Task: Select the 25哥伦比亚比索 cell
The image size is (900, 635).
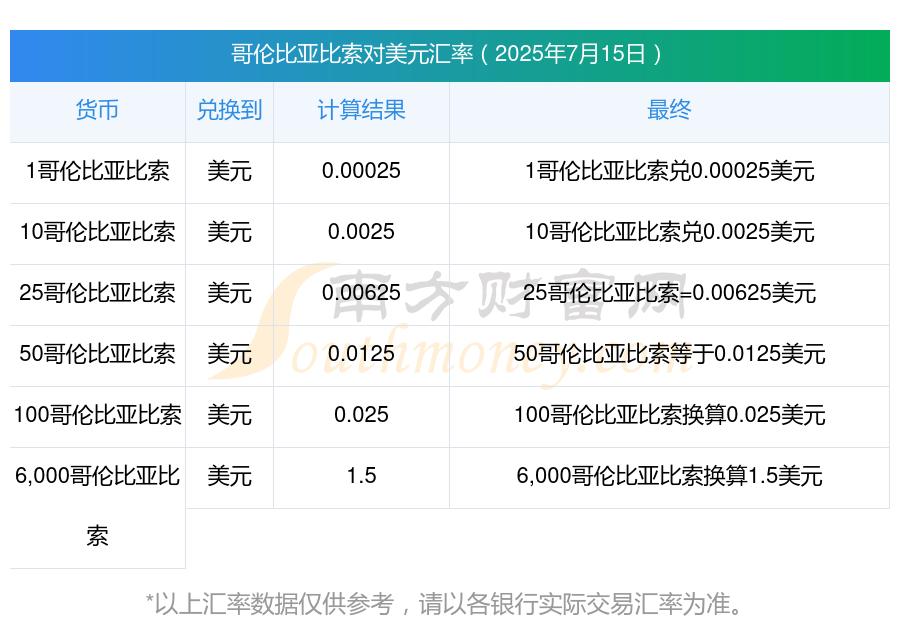Action: coord(98,293)
